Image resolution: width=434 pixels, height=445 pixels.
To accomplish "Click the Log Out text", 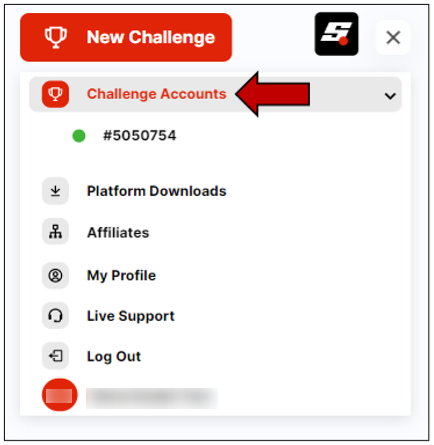I will [x=114, y=356].
